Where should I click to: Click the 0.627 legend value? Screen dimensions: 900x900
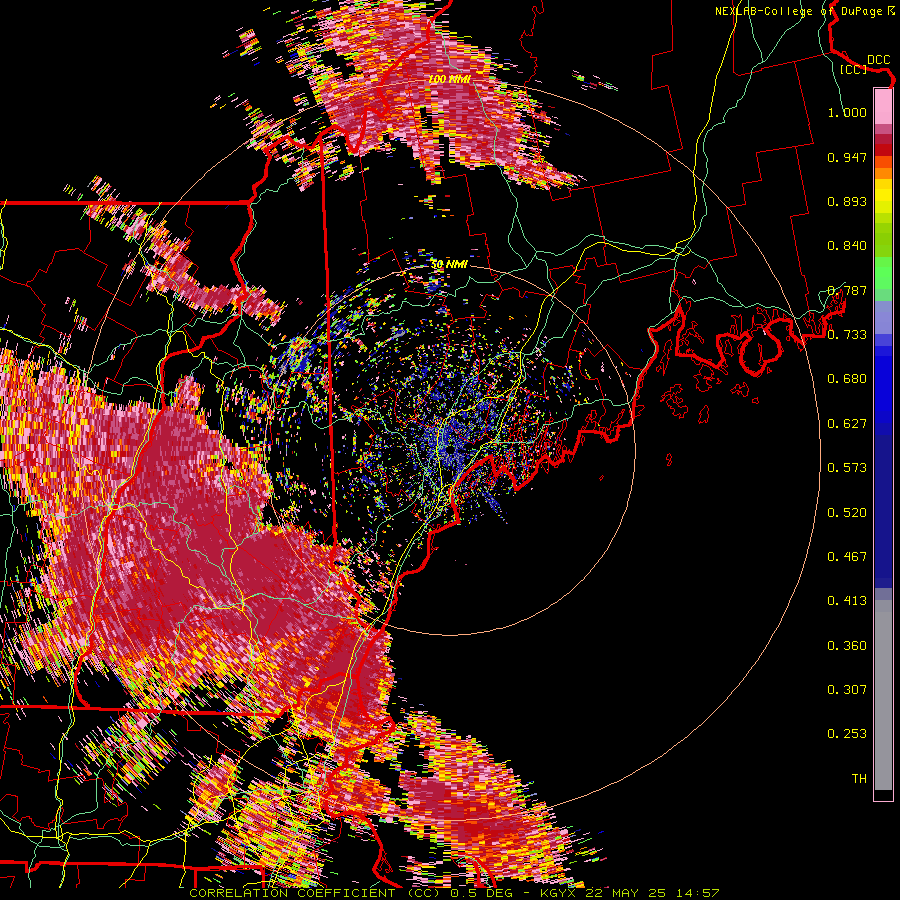847,424
